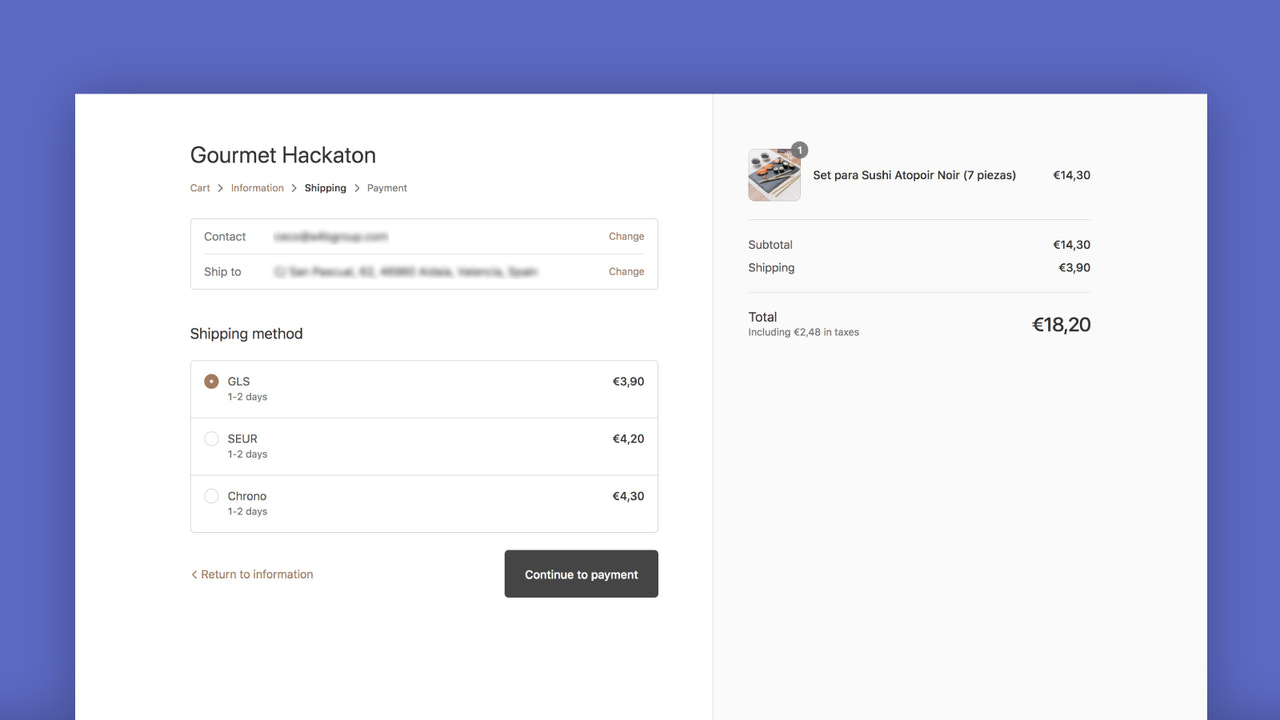Screen dimensions: 1280x720
Task: Click the Payment breadcrumb step
Action: click(387, 187)
